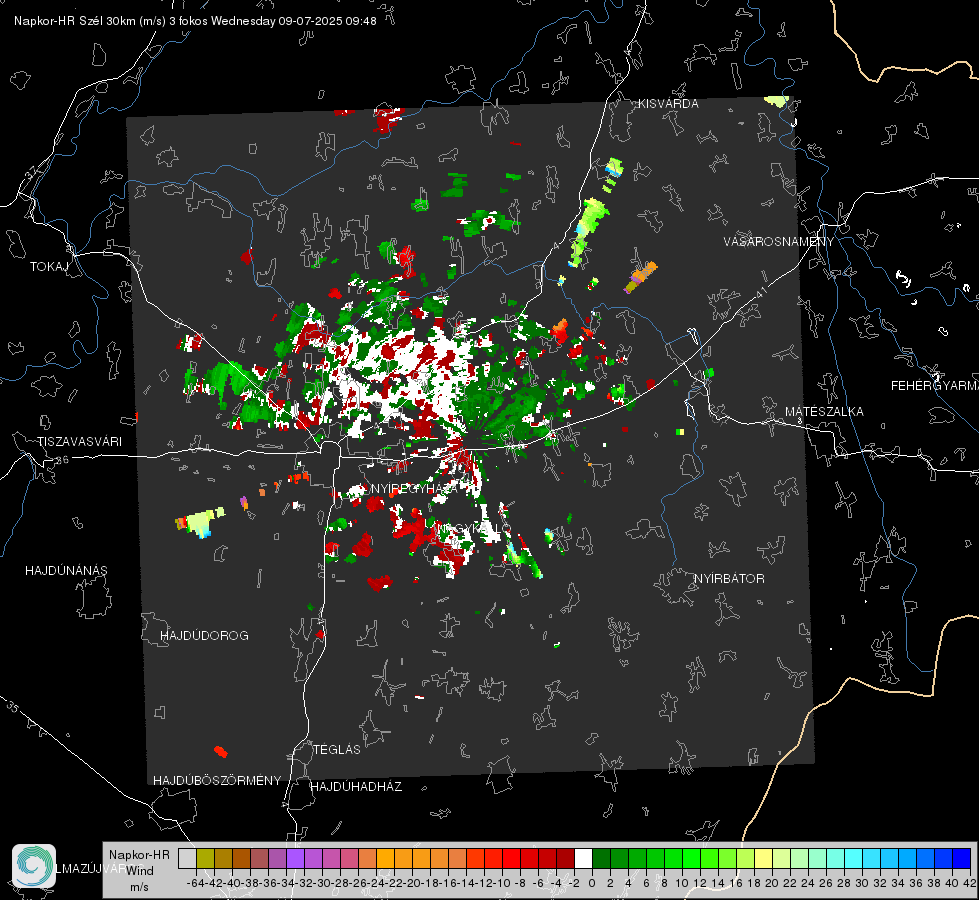Select the HAJDÚHADHÁZ city label
The width and height of the screenshot is (979, 900).
(x=356, y=787)
